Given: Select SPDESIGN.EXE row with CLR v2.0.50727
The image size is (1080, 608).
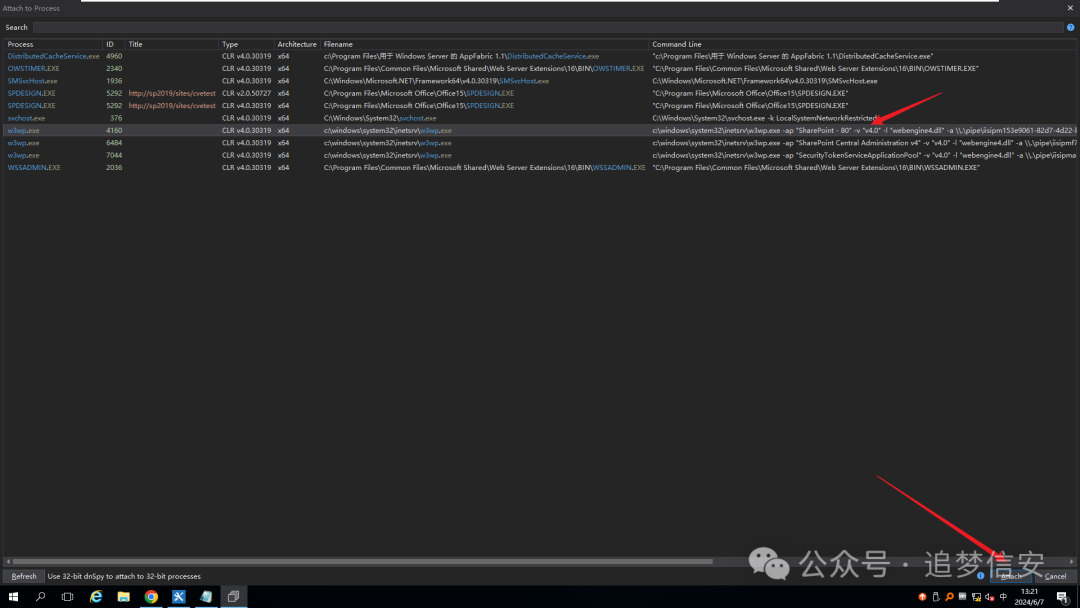Looking at the screenshot, I should [540, 94].
